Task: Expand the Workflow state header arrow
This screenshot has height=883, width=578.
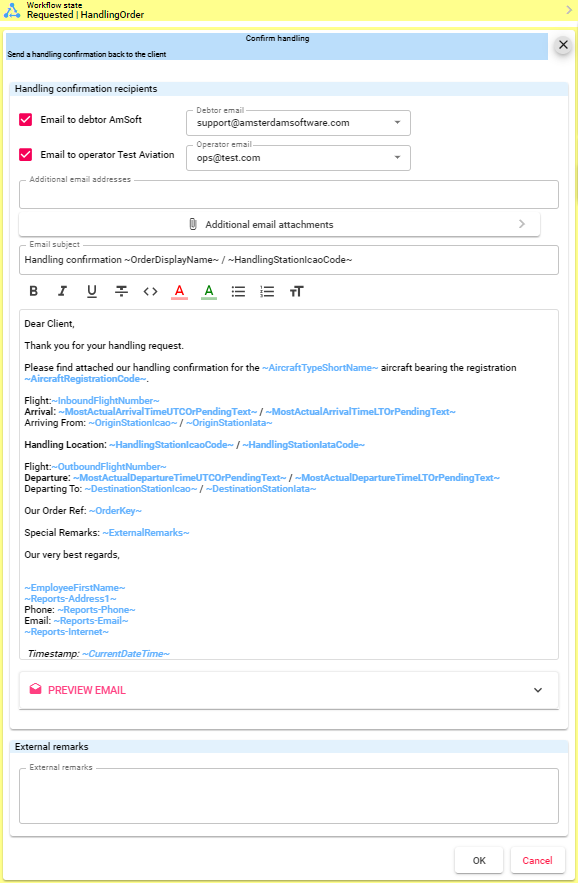Action: (x=568, y=10)
